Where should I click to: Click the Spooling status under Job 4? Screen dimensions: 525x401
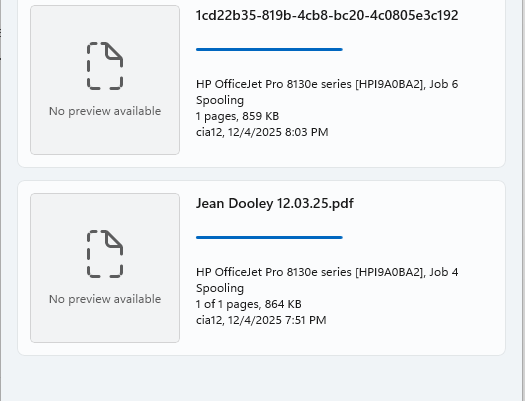pos(220,288)
